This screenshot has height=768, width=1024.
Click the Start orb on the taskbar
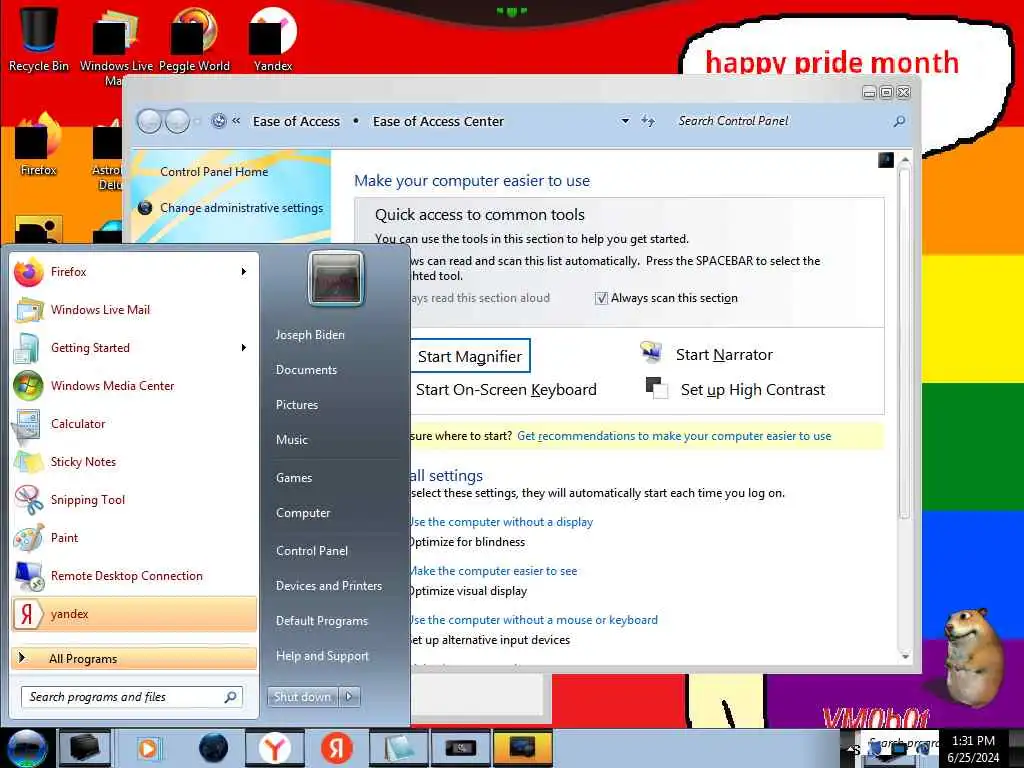pyautogui.click(x=27, y=748)
